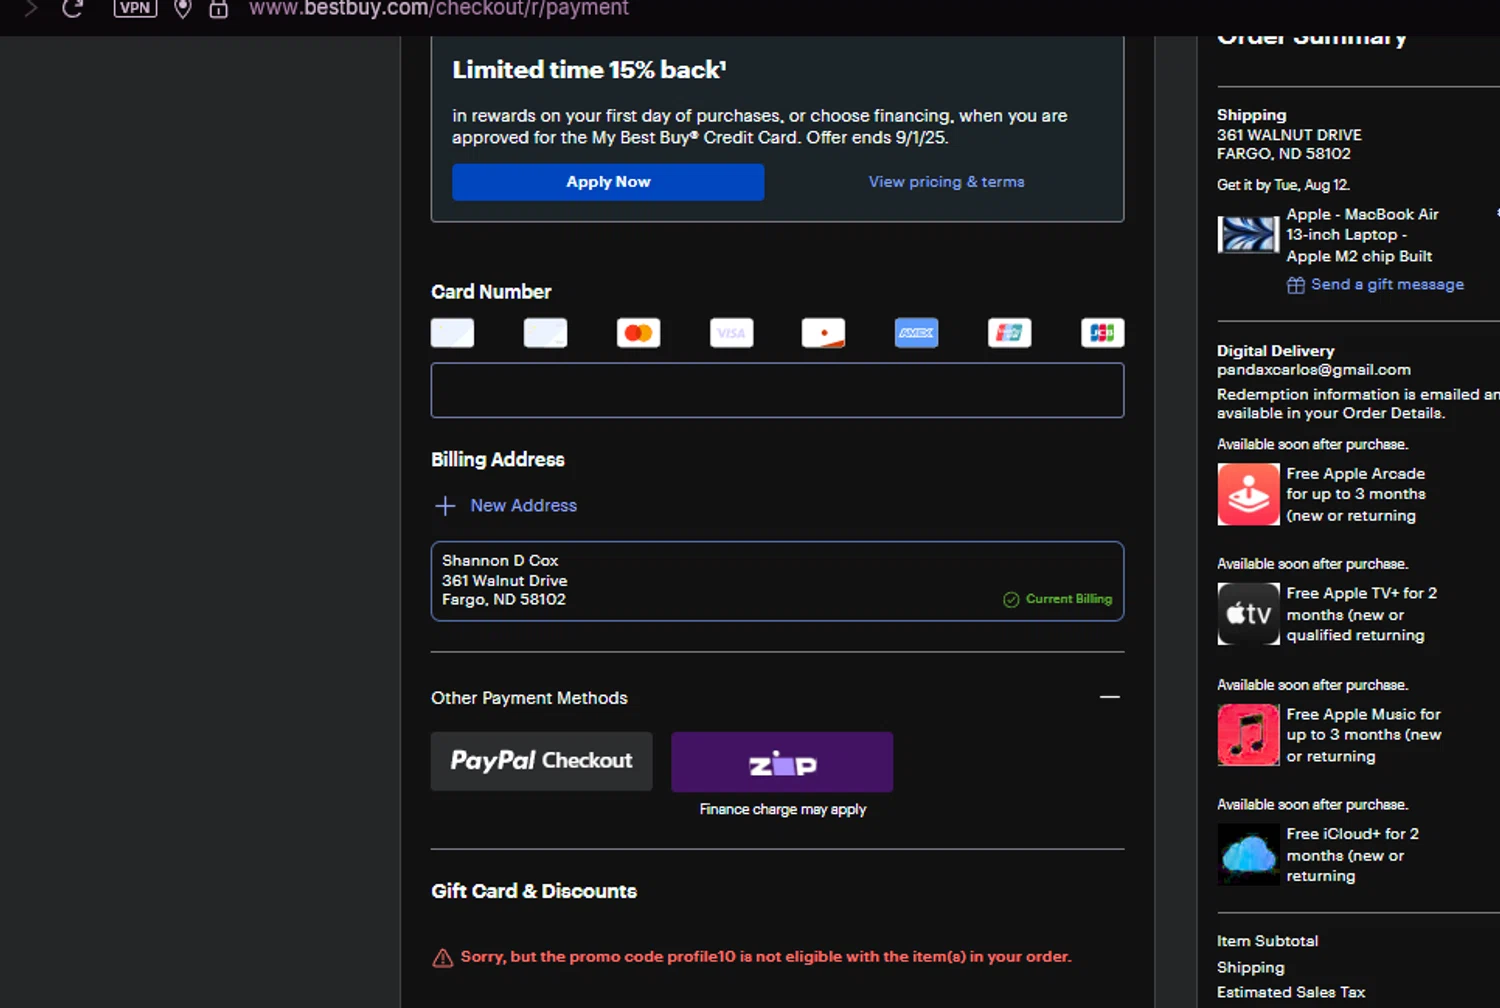Image resolution: width=1500 pixels, height=1008 pixels.
Task: Click the Apple TV+ offer icon
Action: [1248, 614]
